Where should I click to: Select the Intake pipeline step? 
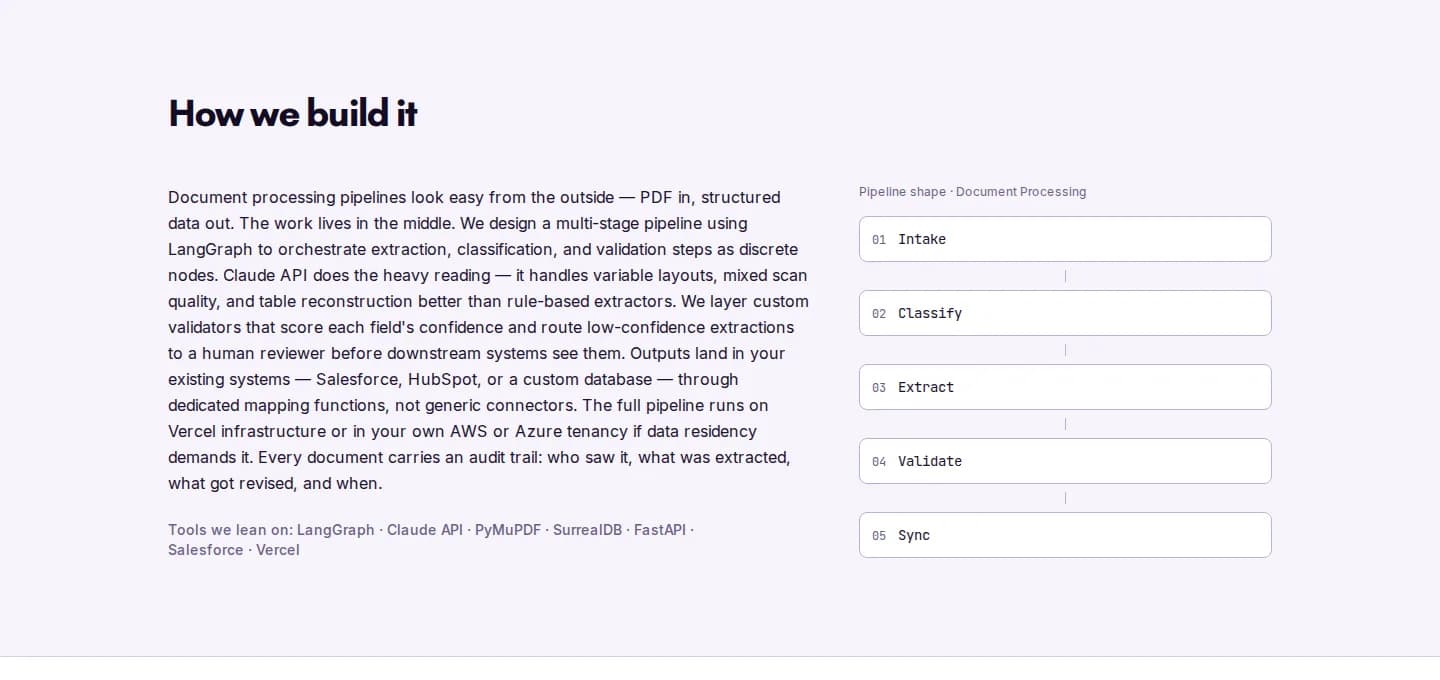[1065, 239]
